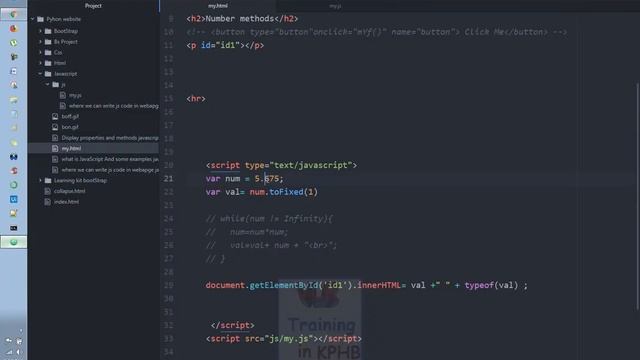Click the <hr> tag on line 15
This screenshot has width=640, height=360.
pyautogui.click(x=196, y=99)
